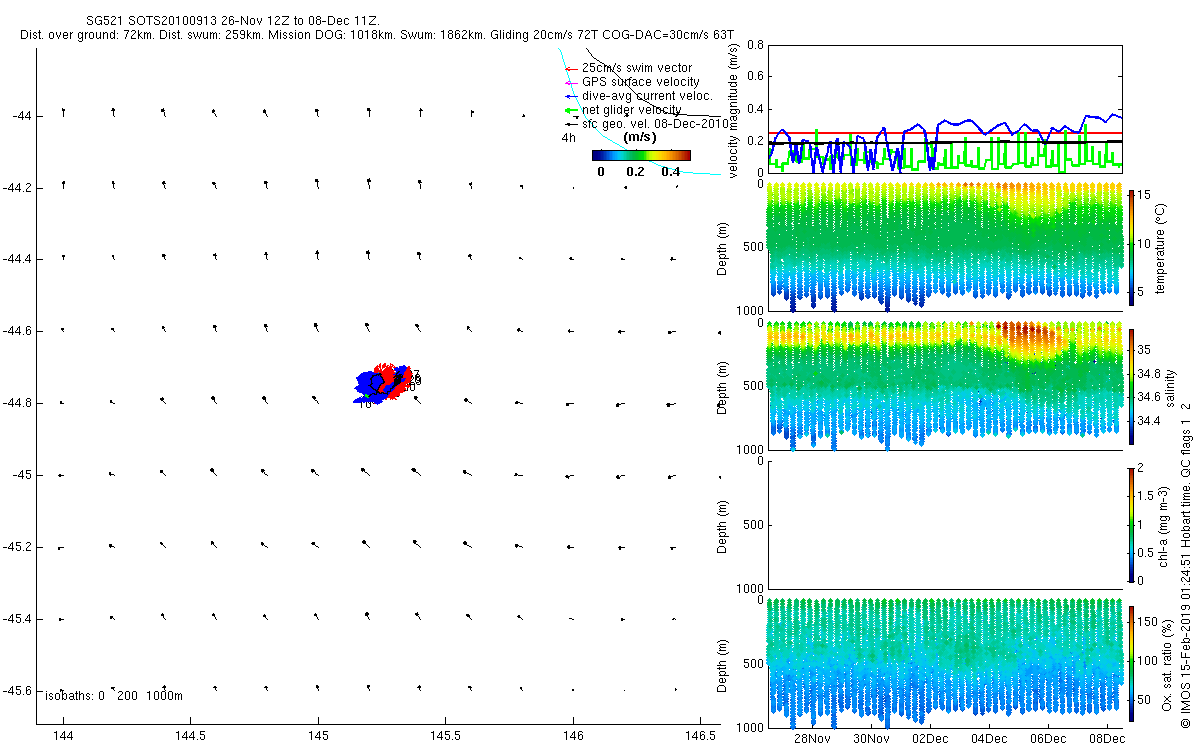Click the magenta GPS surface velocity arrow
The height and width of the screenshot is (750, 1200).
(570, 82)
